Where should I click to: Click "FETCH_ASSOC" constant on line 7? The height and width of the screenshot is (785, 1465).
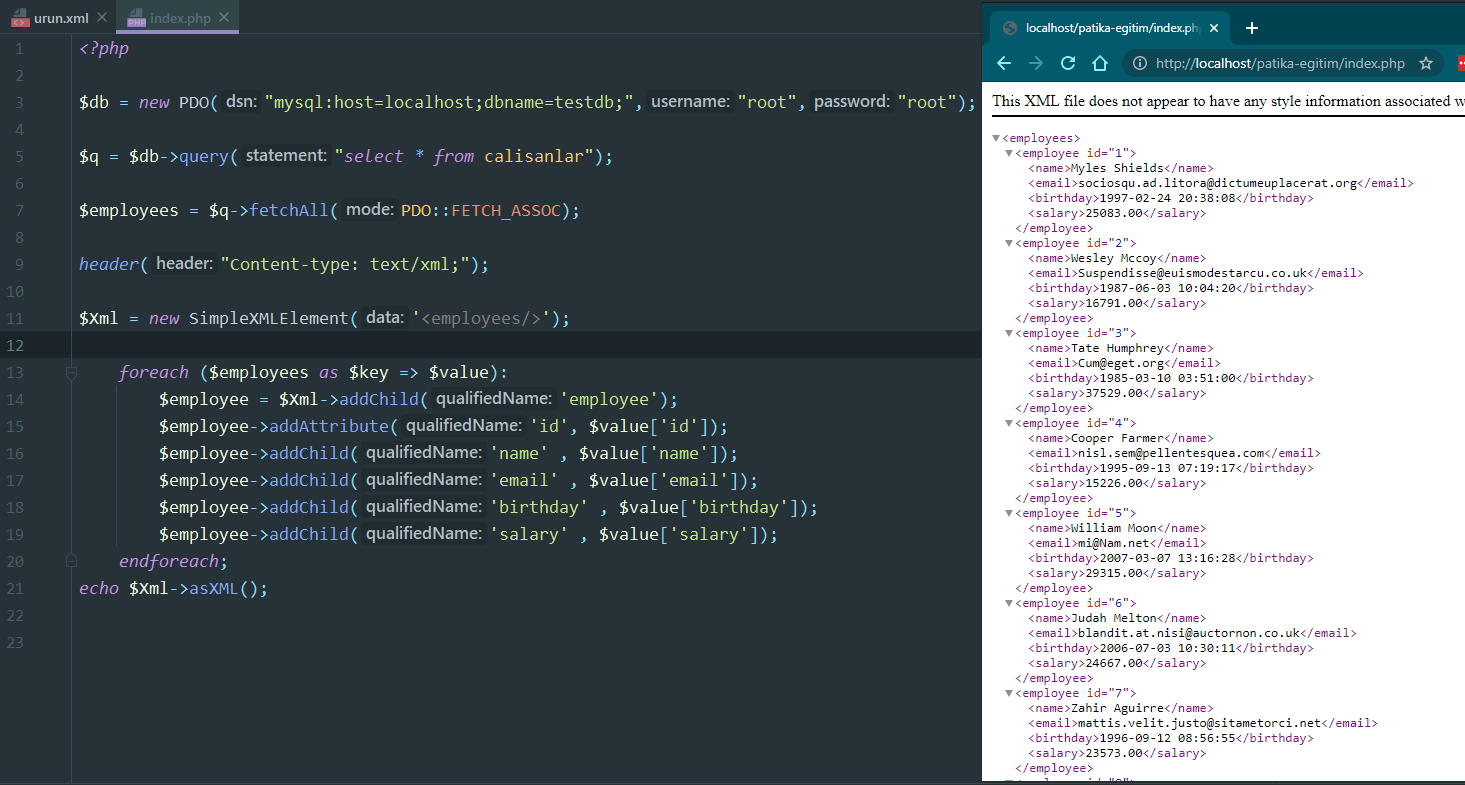coord(507,210)
